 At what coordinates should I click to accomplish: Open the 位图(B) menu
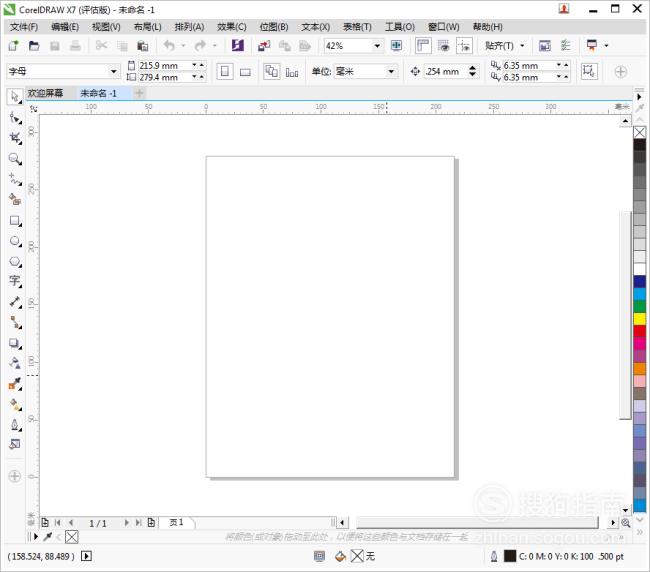coord(274,27)
